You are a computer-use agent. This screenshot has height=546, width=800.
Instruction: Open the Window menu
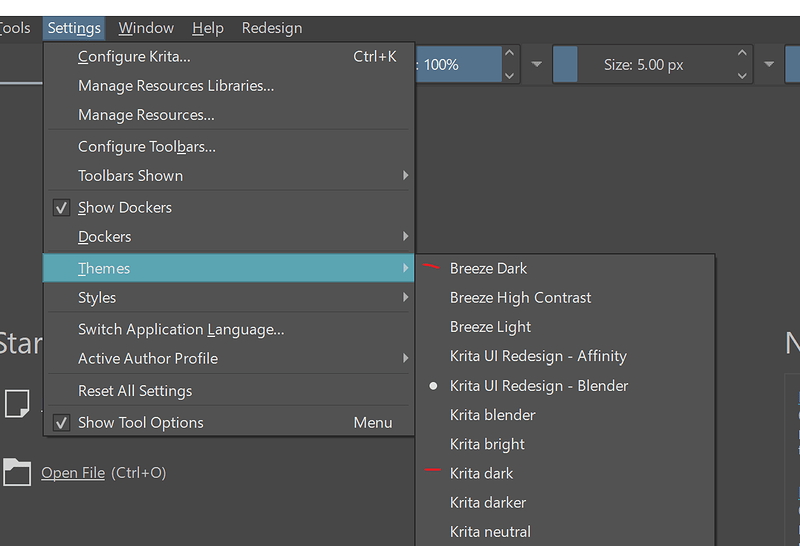pos(146,28)
